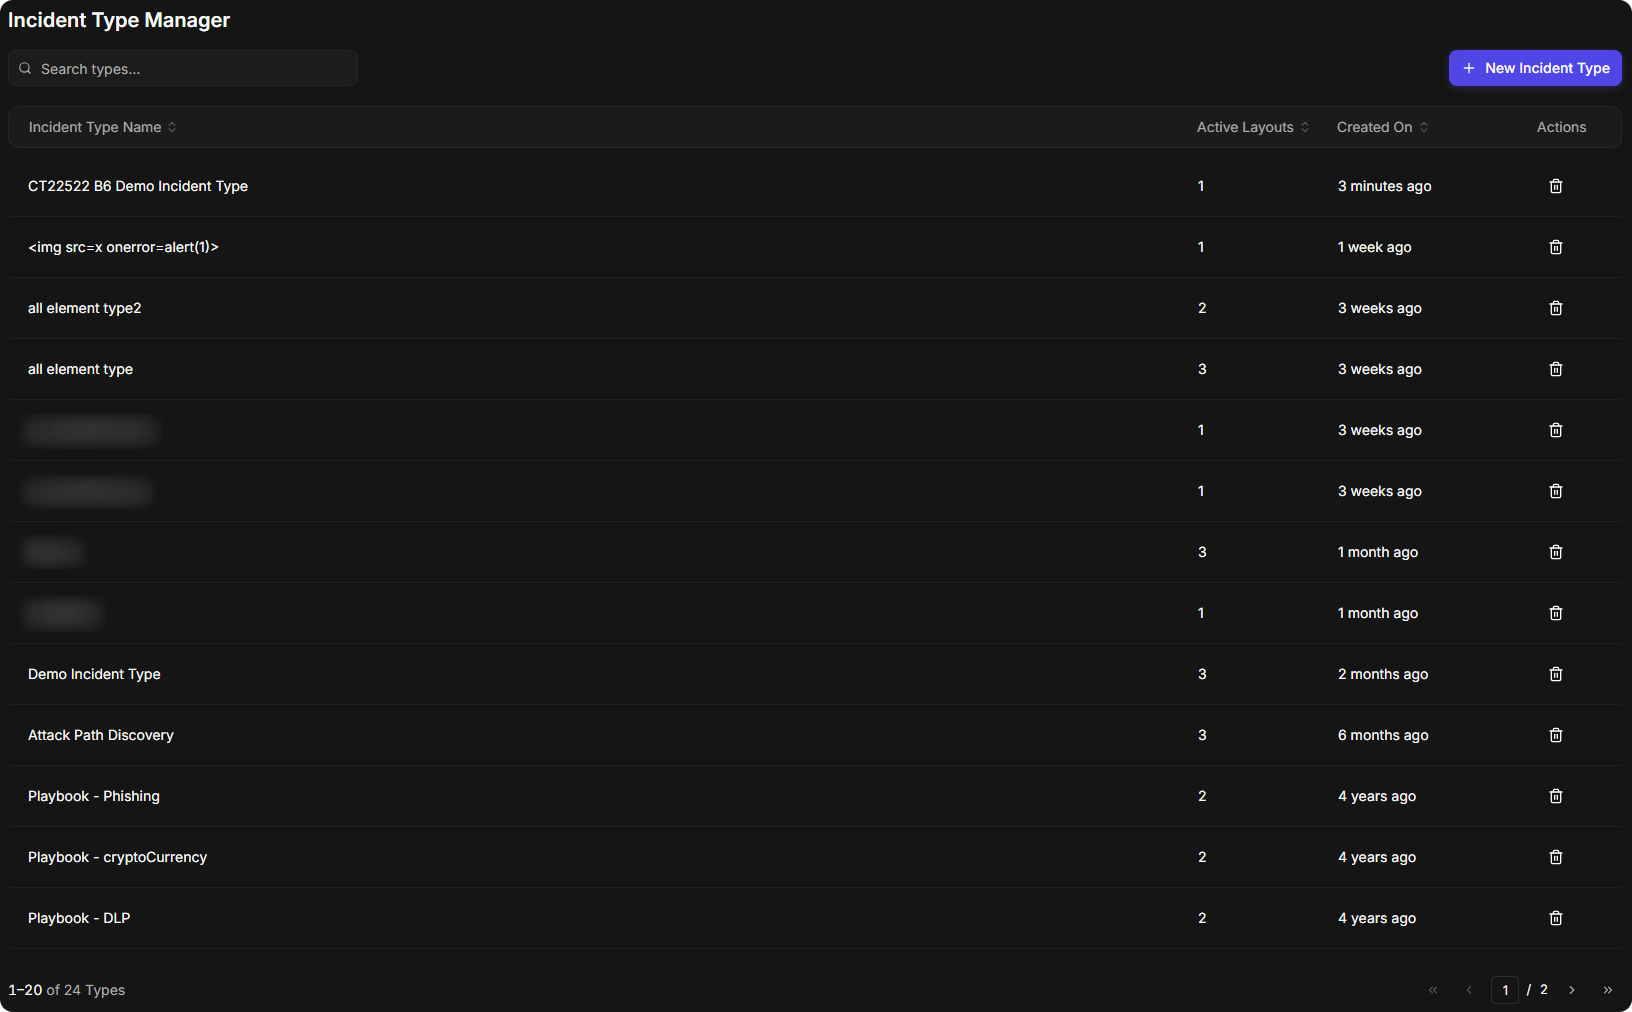
Task: Remove Playbook - DLP using trash icon
Action: pos(1556,918)
